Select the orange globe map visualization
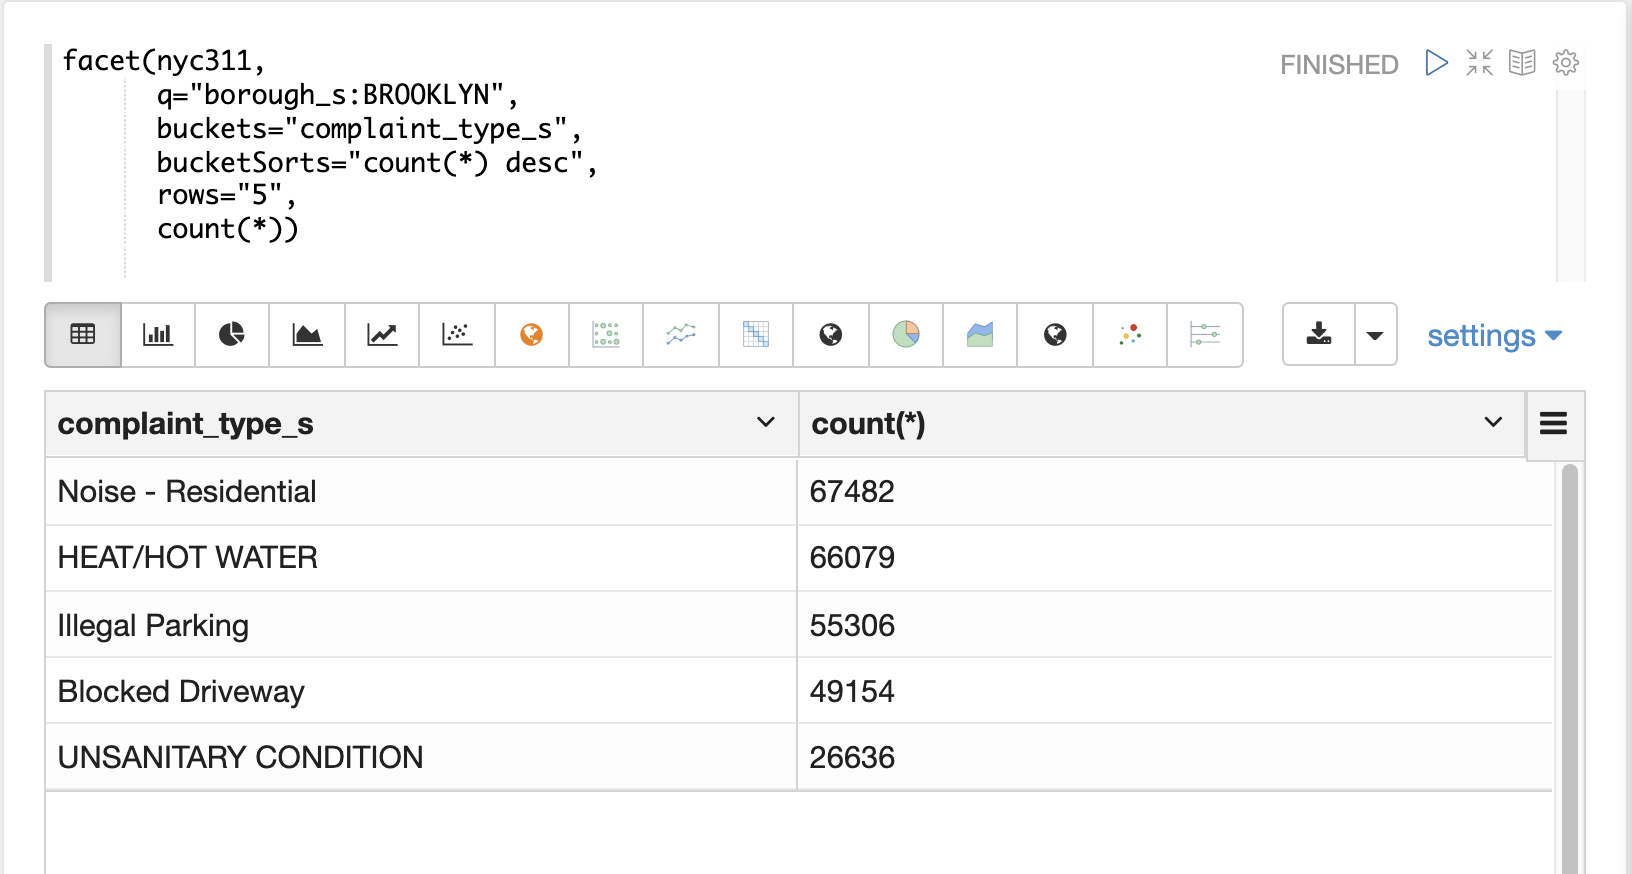This screenshot has width=1632, height=874. [532, 335]
